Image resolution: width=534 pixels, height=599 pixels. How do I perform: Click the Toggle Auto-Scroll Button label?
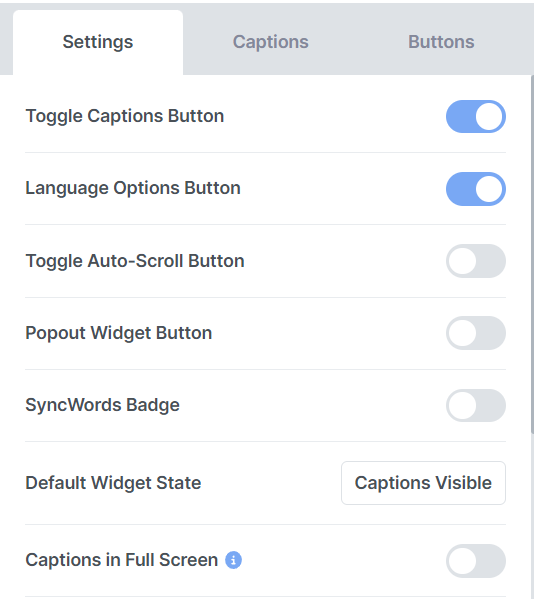click(x=135, y=261)
